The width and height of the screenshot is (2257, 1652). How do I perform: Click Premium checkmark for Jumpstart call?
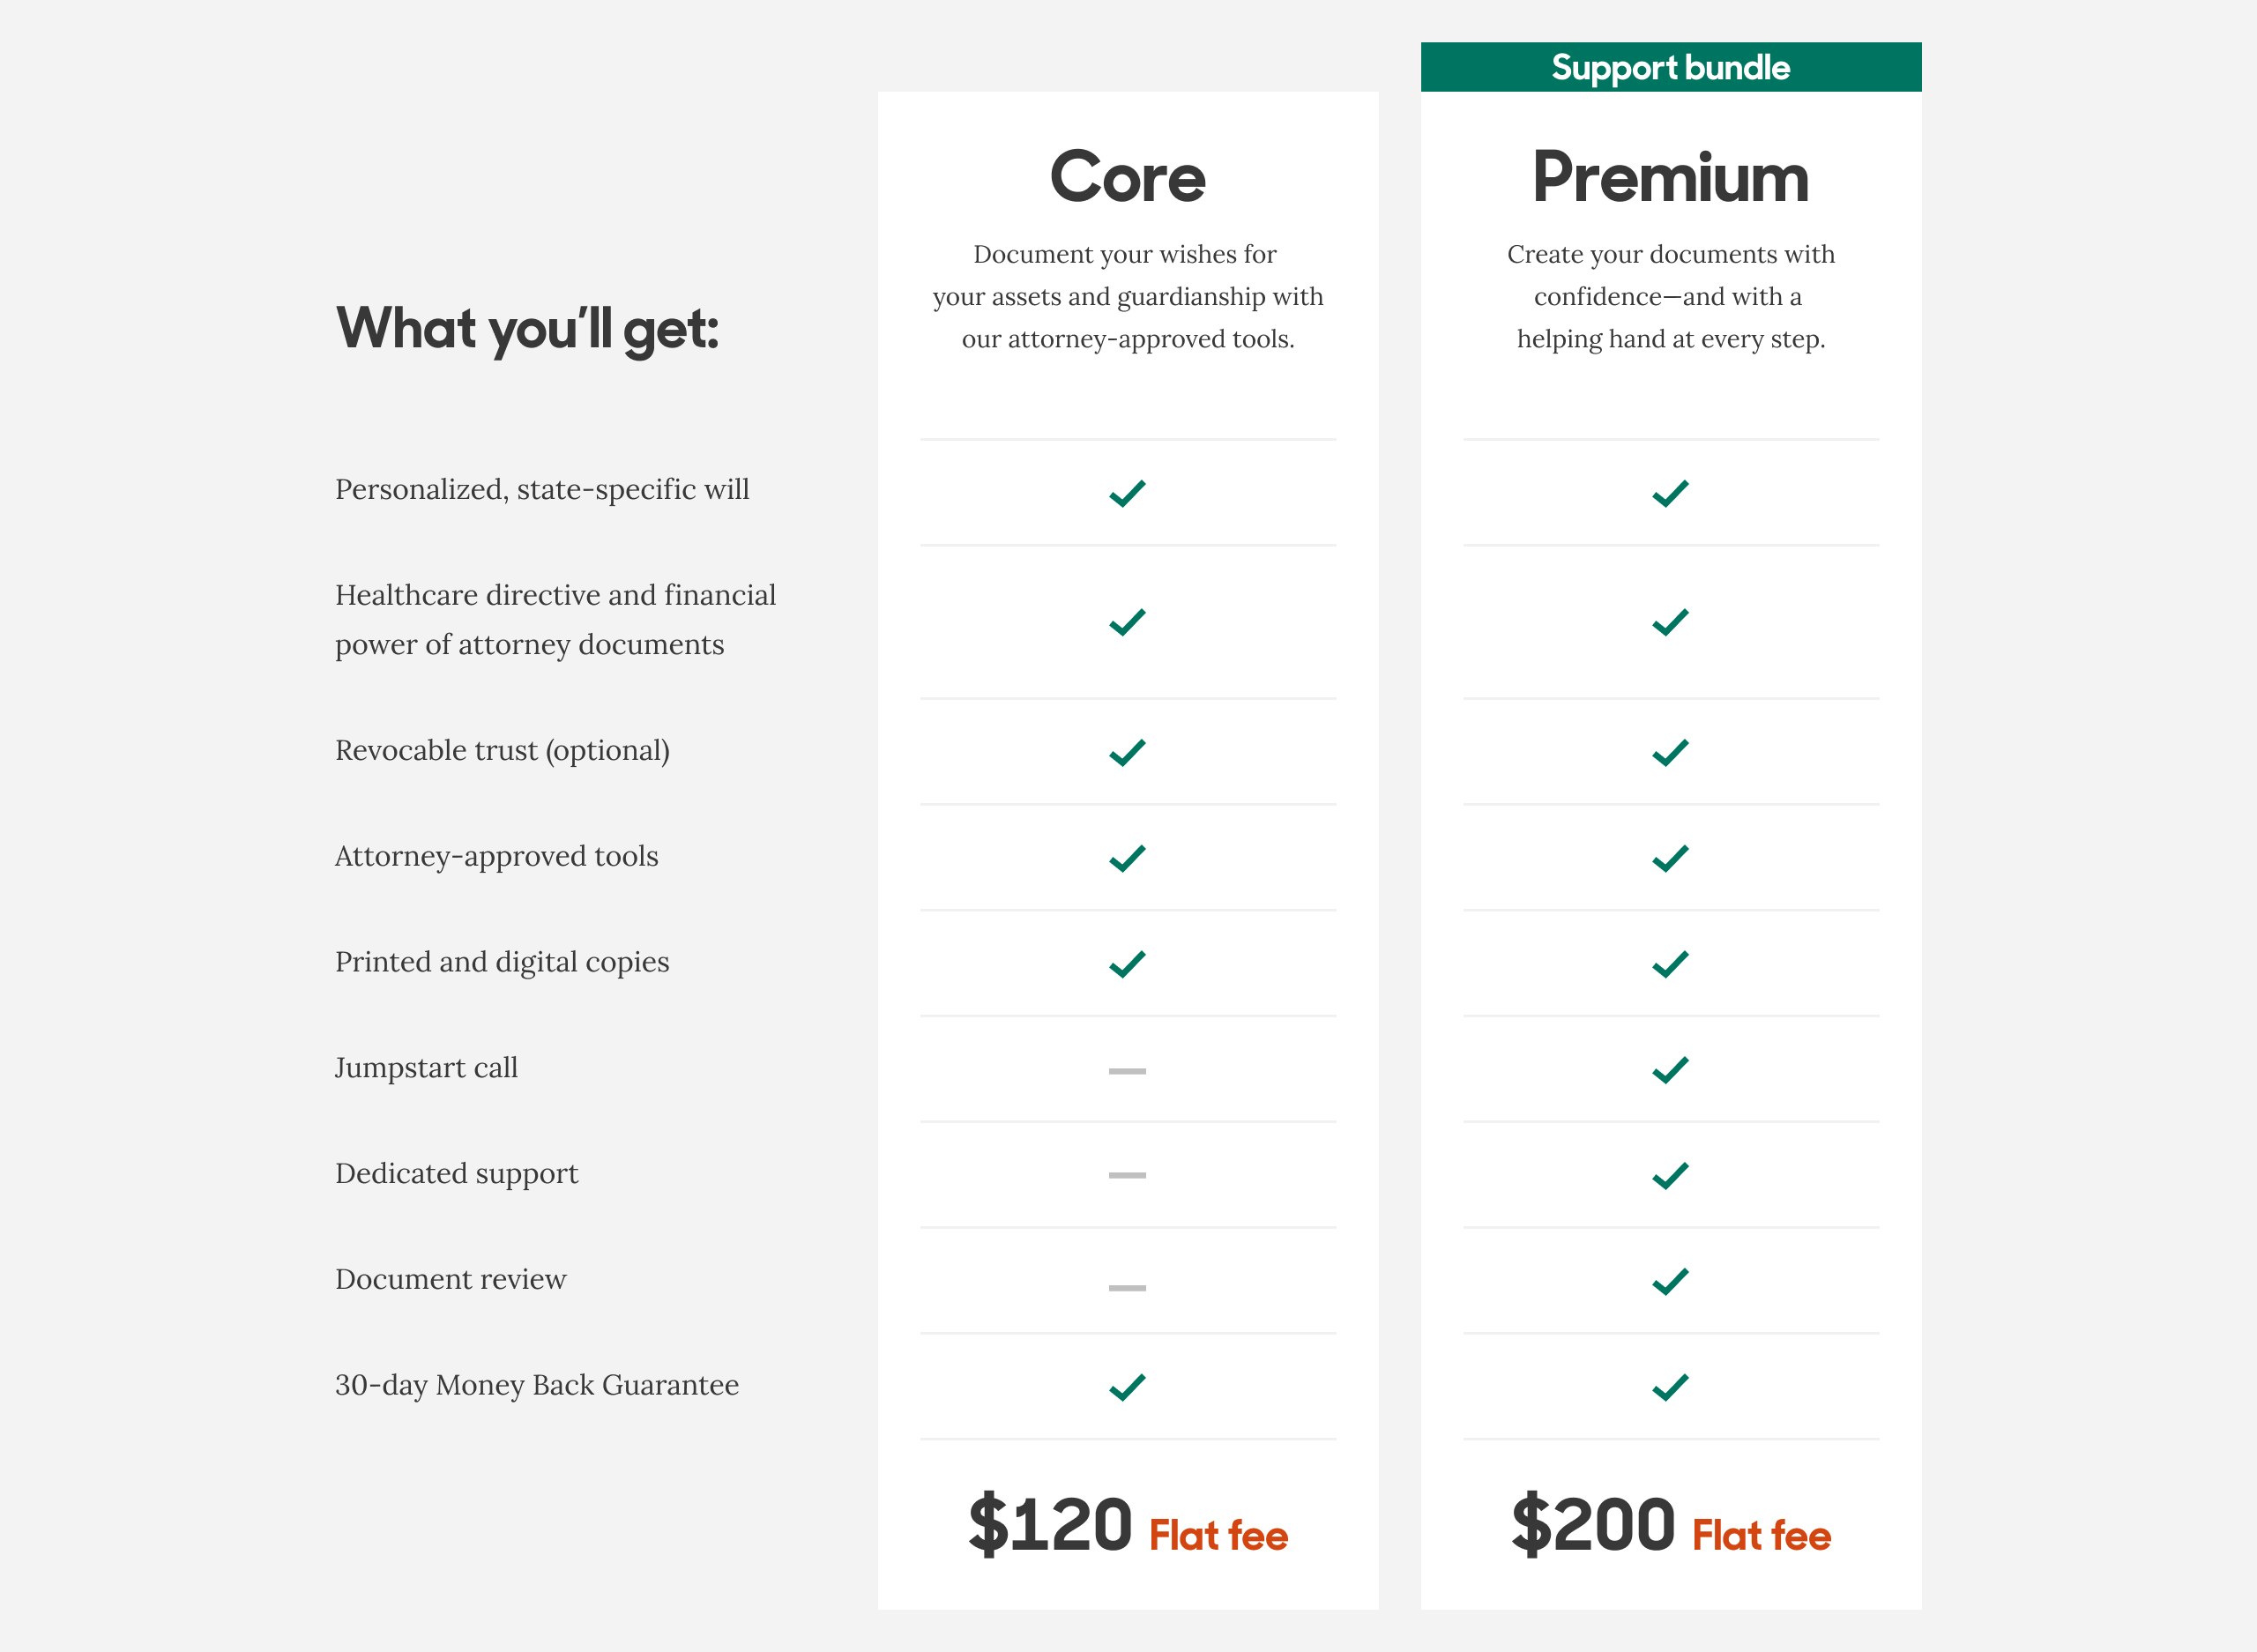click(x=1670, y=1070)
